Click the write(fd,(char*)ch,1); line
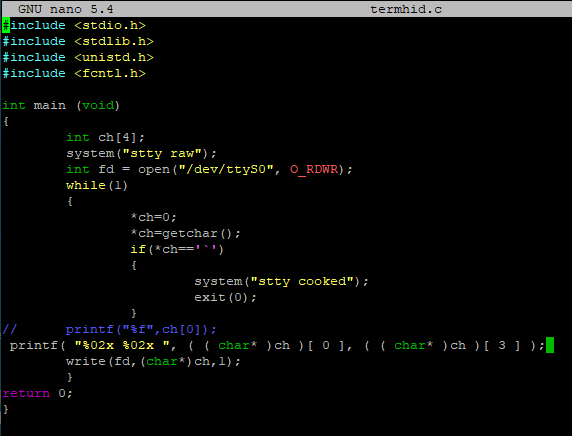The height and width of the screenshot is (436, 572). click(153, 362)
